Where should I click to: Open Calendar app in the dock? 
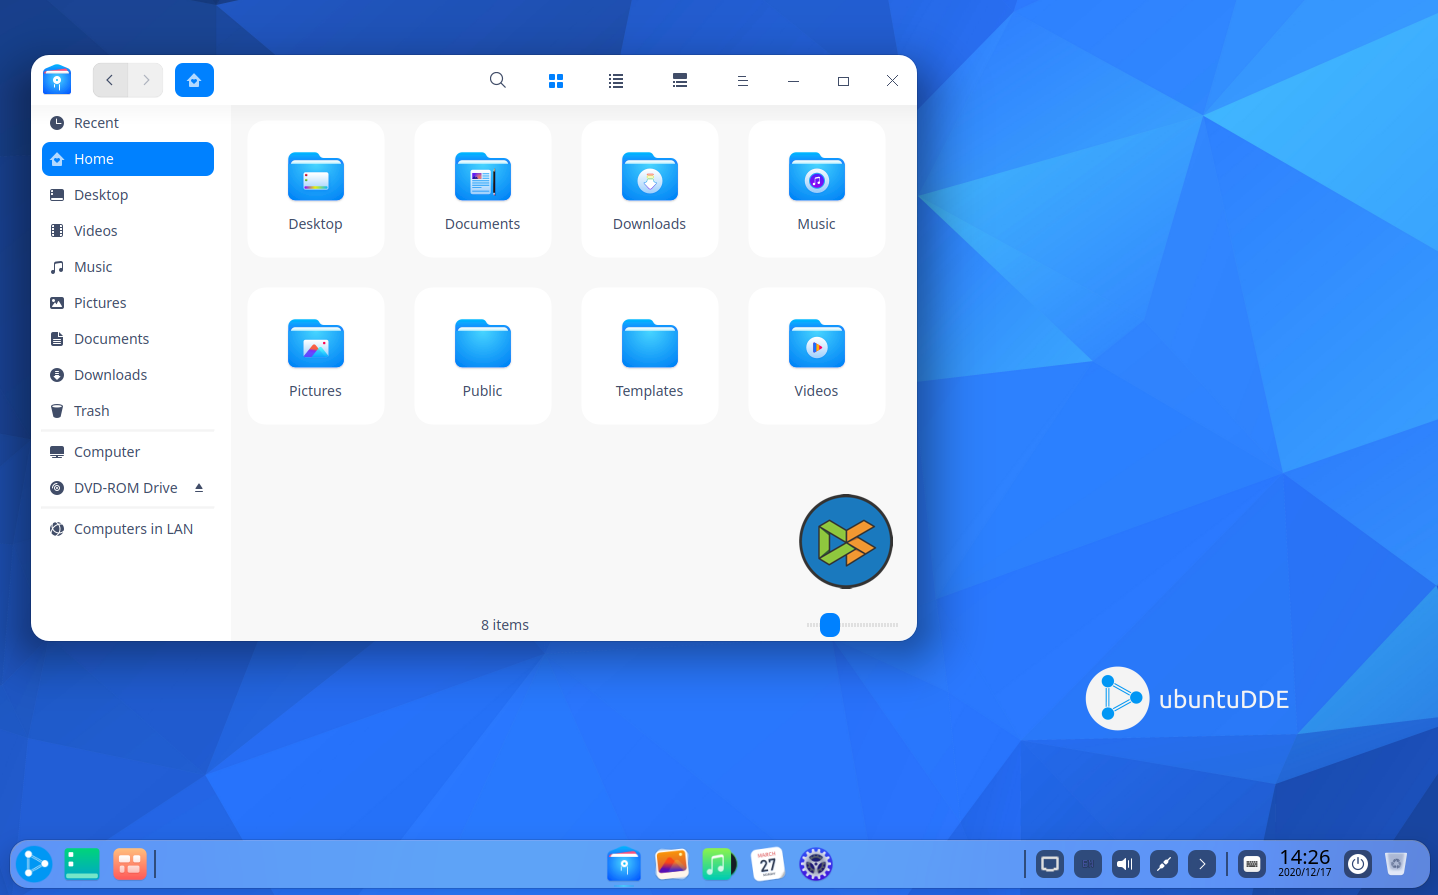(767, 864)
